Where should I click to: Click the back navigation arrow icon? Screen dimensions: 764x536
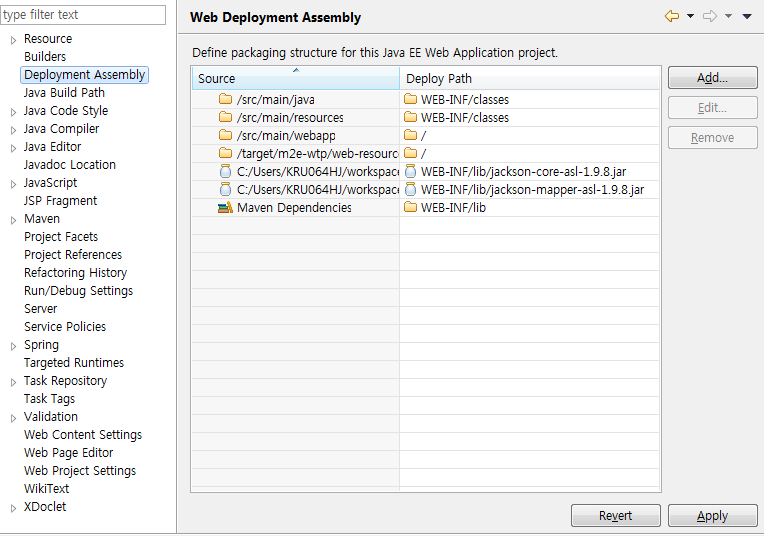[x=672, y=16]
